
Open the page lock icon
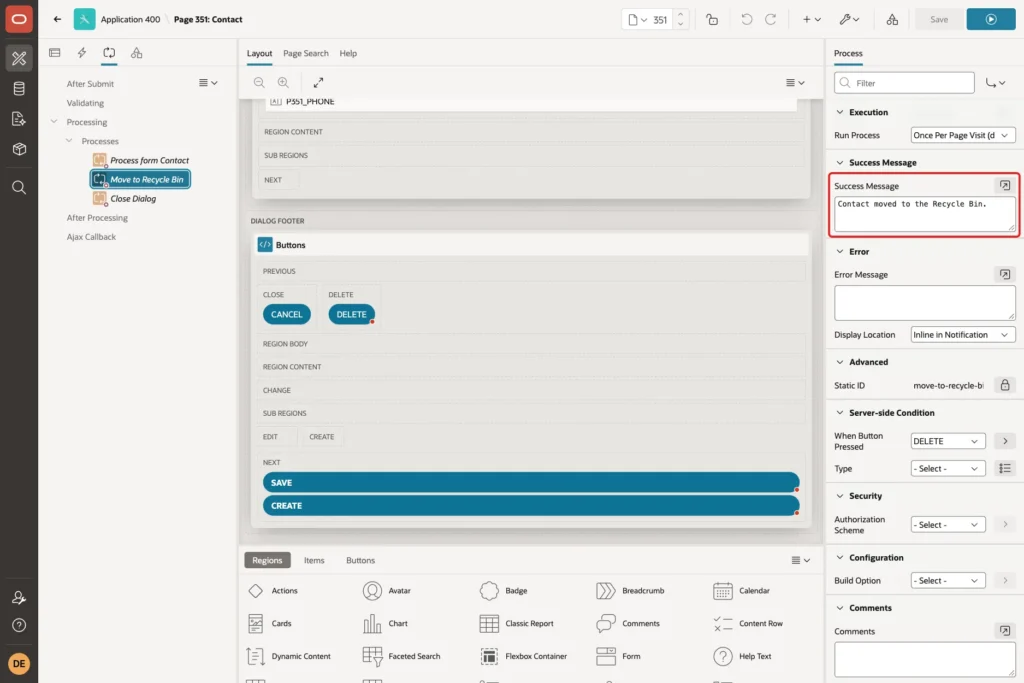(712, 19)
